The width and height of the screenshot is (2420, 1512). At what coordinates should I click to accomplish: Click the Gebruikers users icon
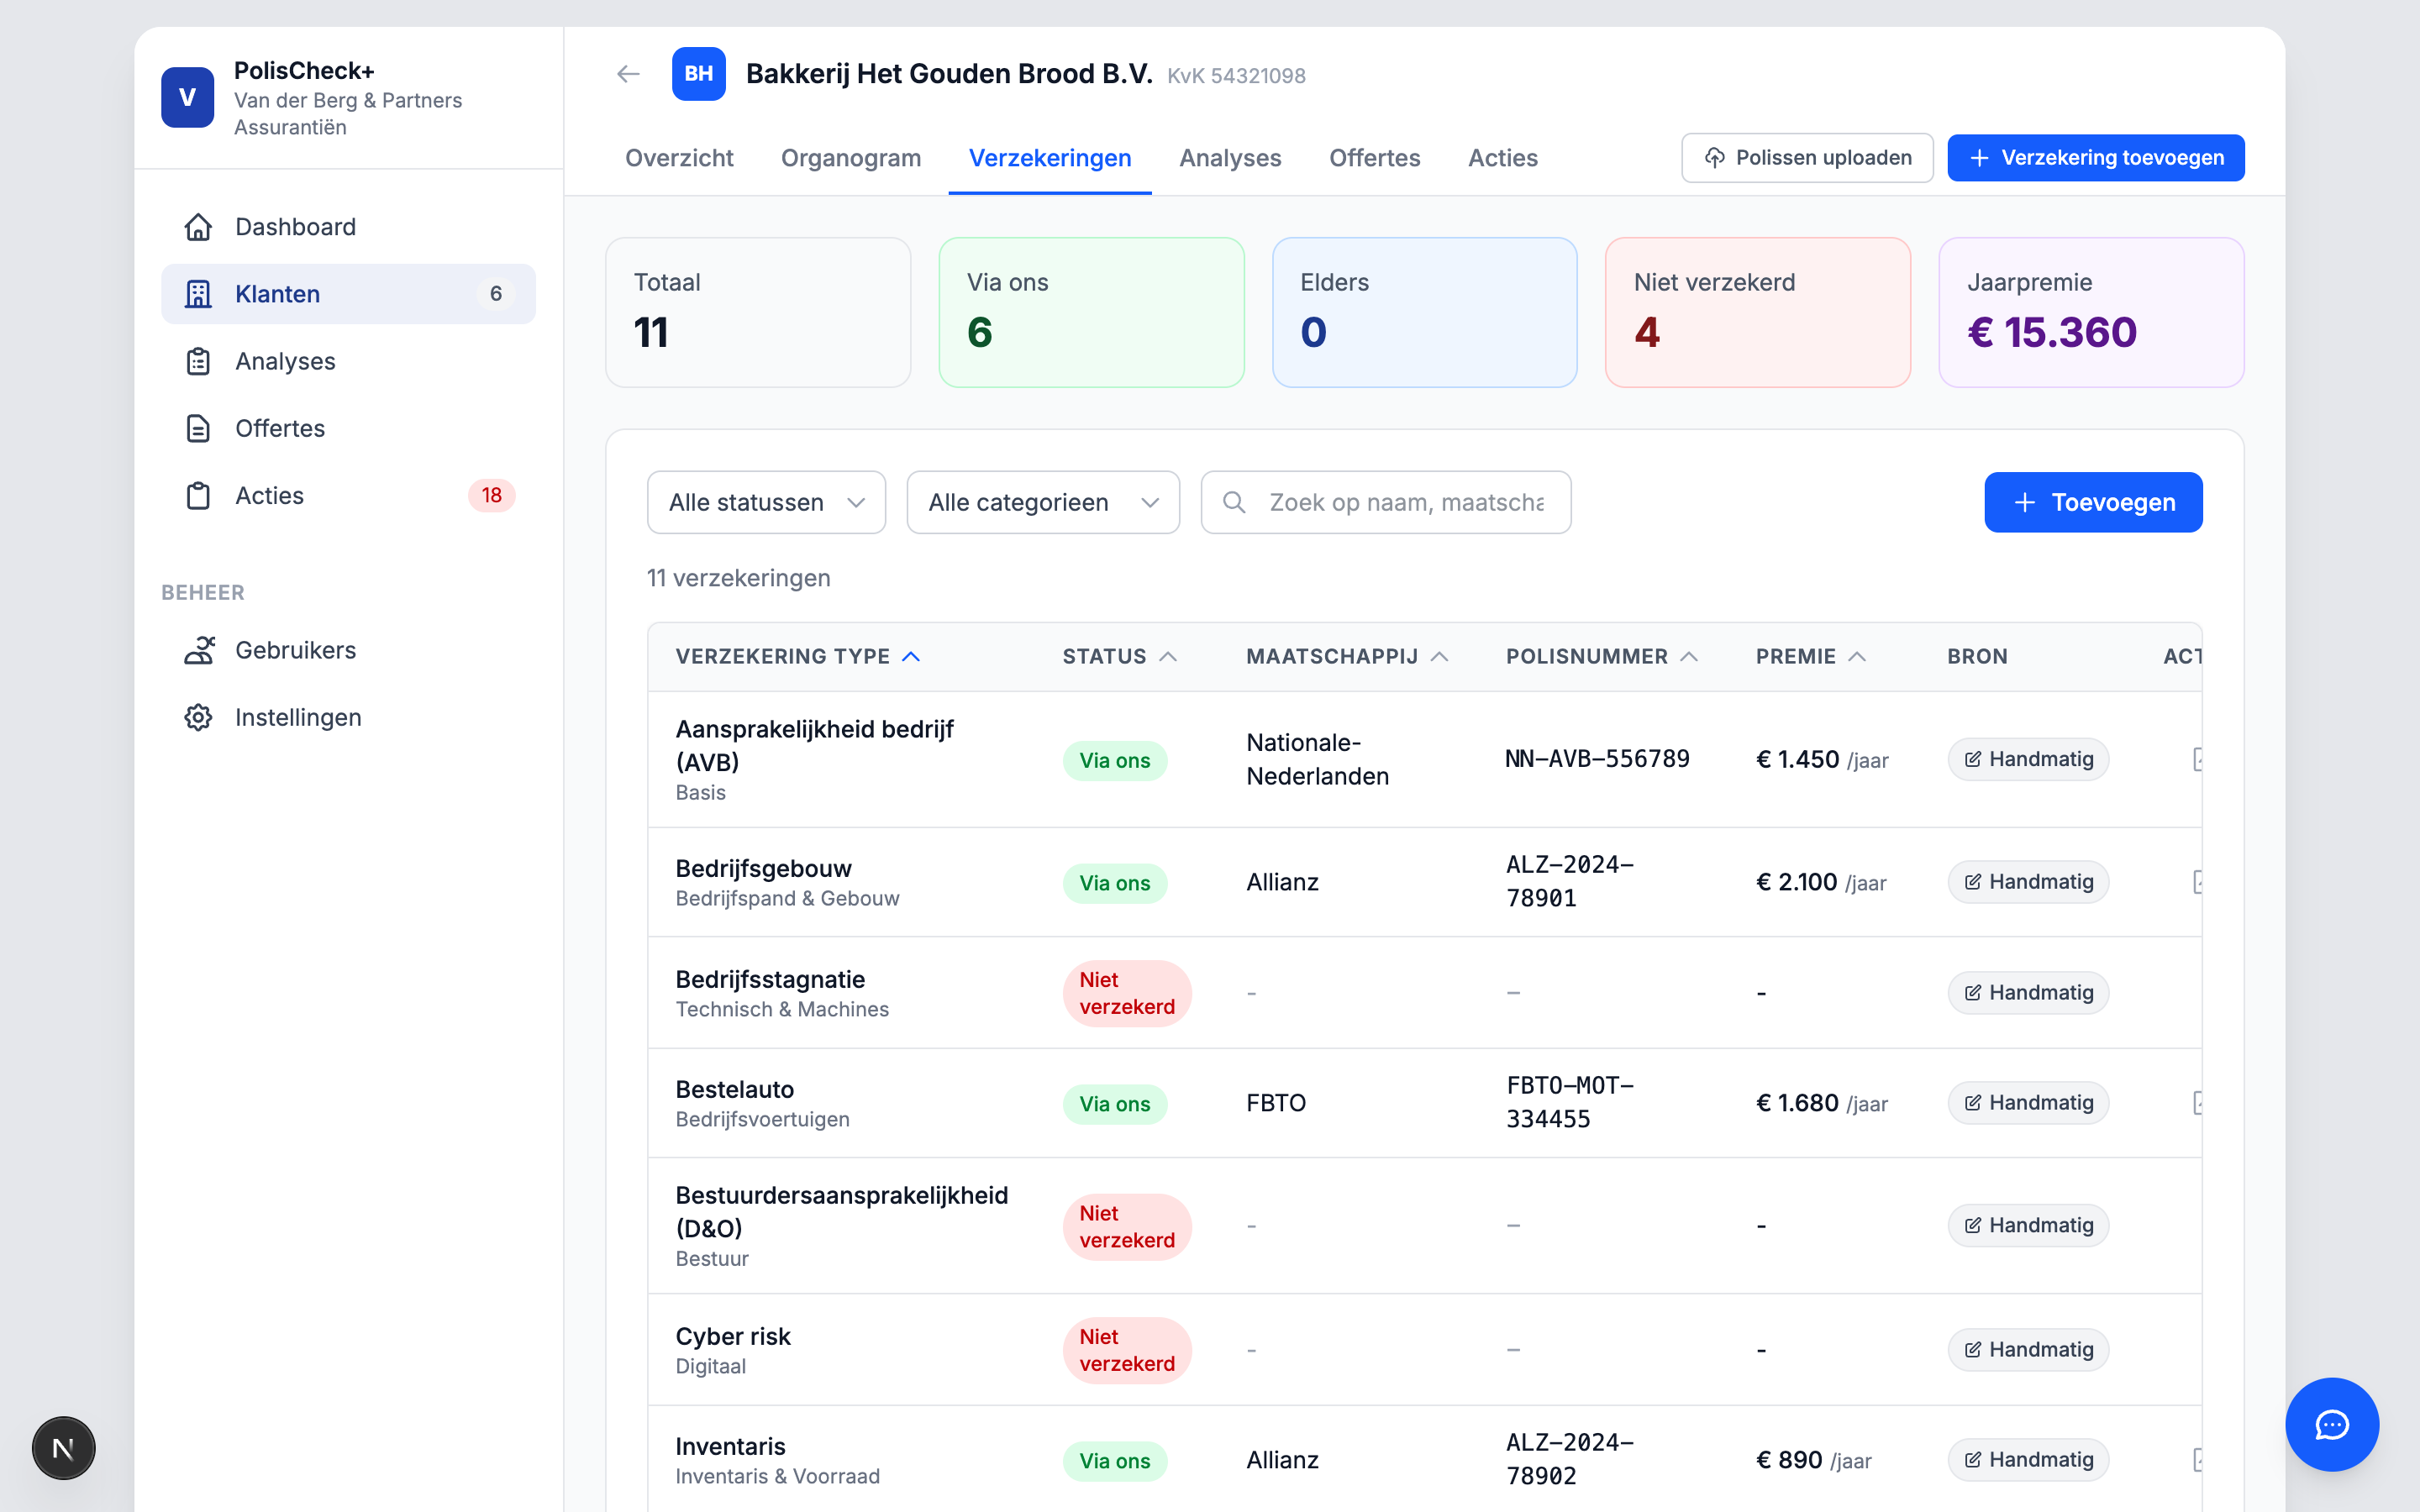pos(198,650)
